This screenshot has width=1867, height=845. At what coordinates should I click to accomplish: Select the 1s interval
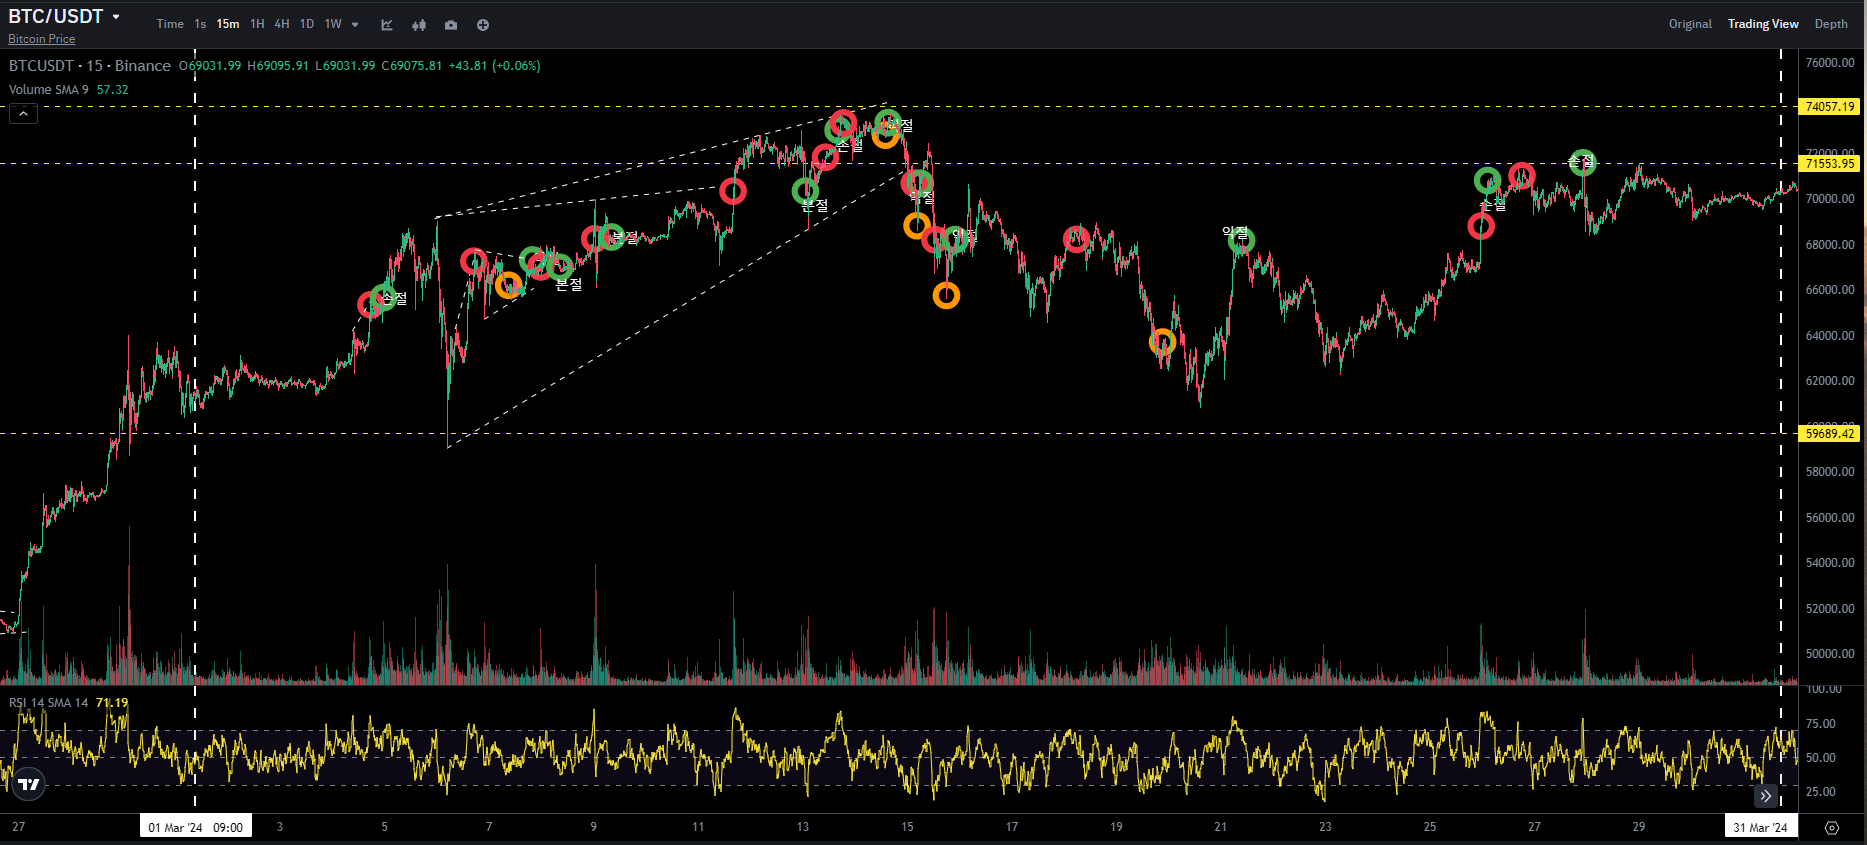click(200, 24)
